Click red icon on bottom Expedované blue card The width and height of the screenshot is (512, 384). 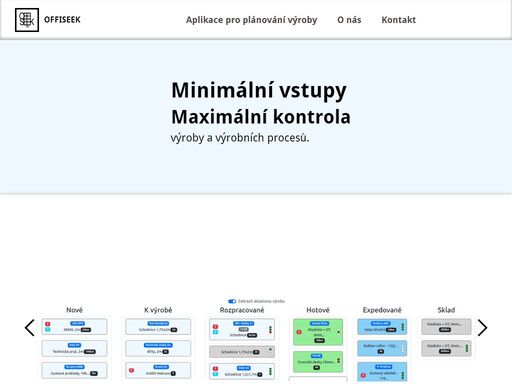[x=363, y=375]
